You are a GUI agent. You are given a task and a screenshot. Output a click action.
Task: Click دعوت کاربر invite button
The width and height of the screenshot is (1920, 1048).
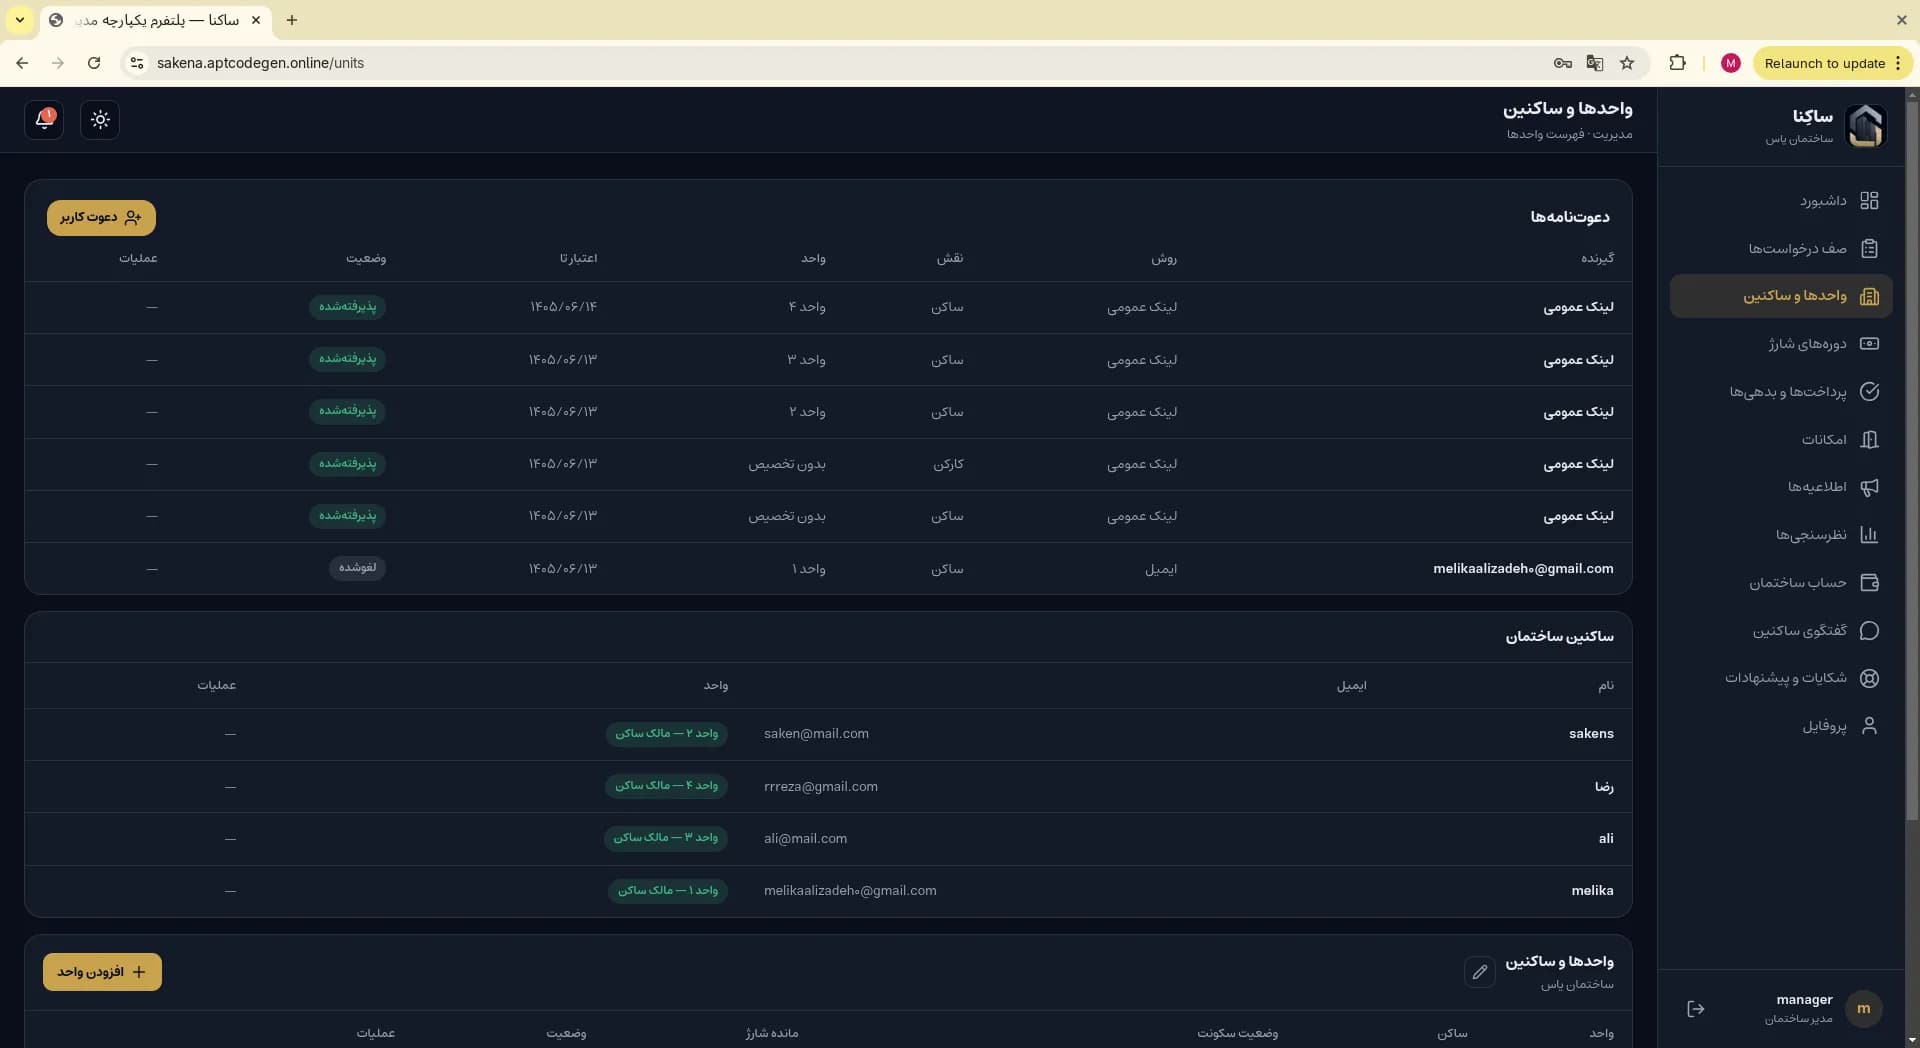101,218
